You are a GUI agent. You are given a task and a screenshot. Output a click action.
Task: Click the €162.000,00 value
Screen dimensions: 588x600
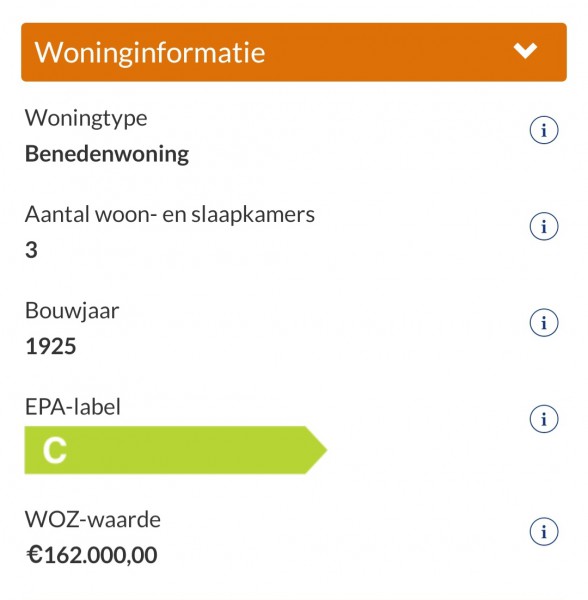coord(91,555)
